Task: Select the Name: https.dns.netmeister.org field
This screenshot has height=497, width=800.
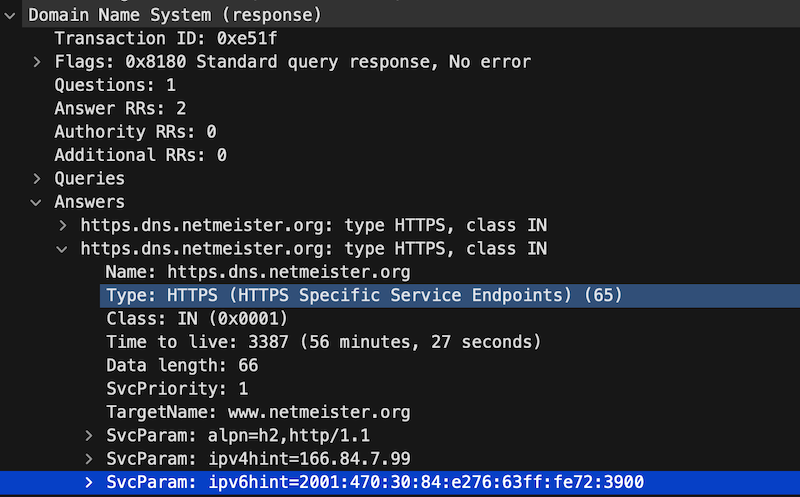Action: point(258,272)
